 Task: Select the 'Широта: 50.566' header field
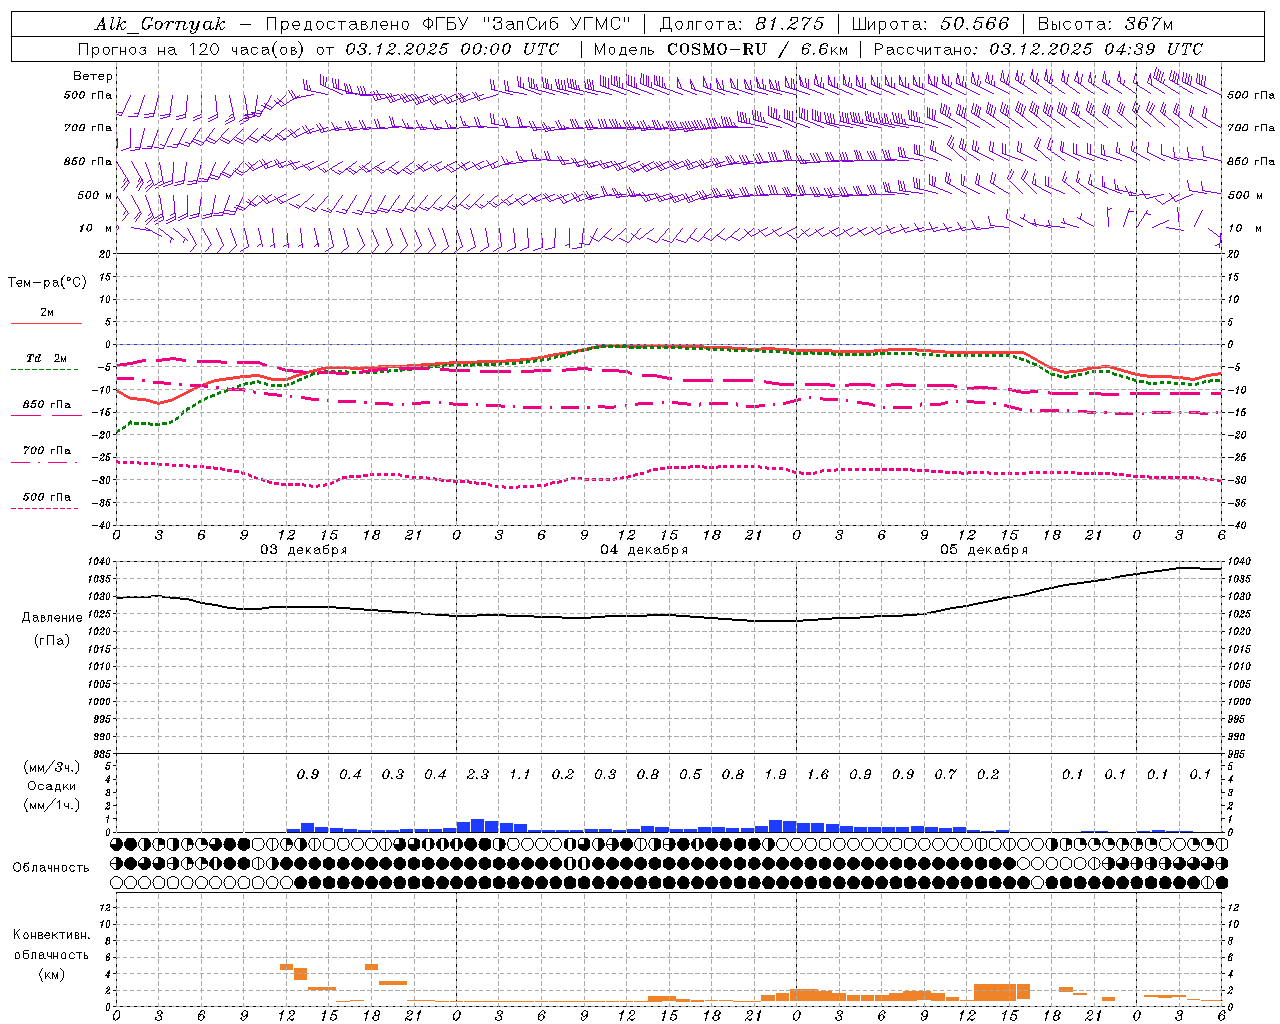click(930, 24)
